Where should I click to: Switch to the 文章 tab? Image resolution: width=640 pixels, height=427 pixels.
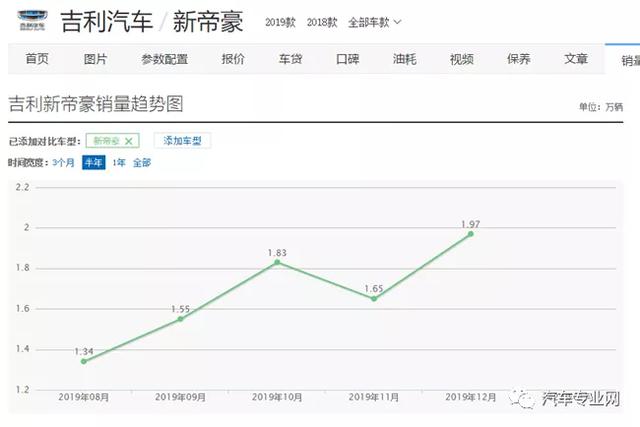pyautogui.click(x=576, y=59)
